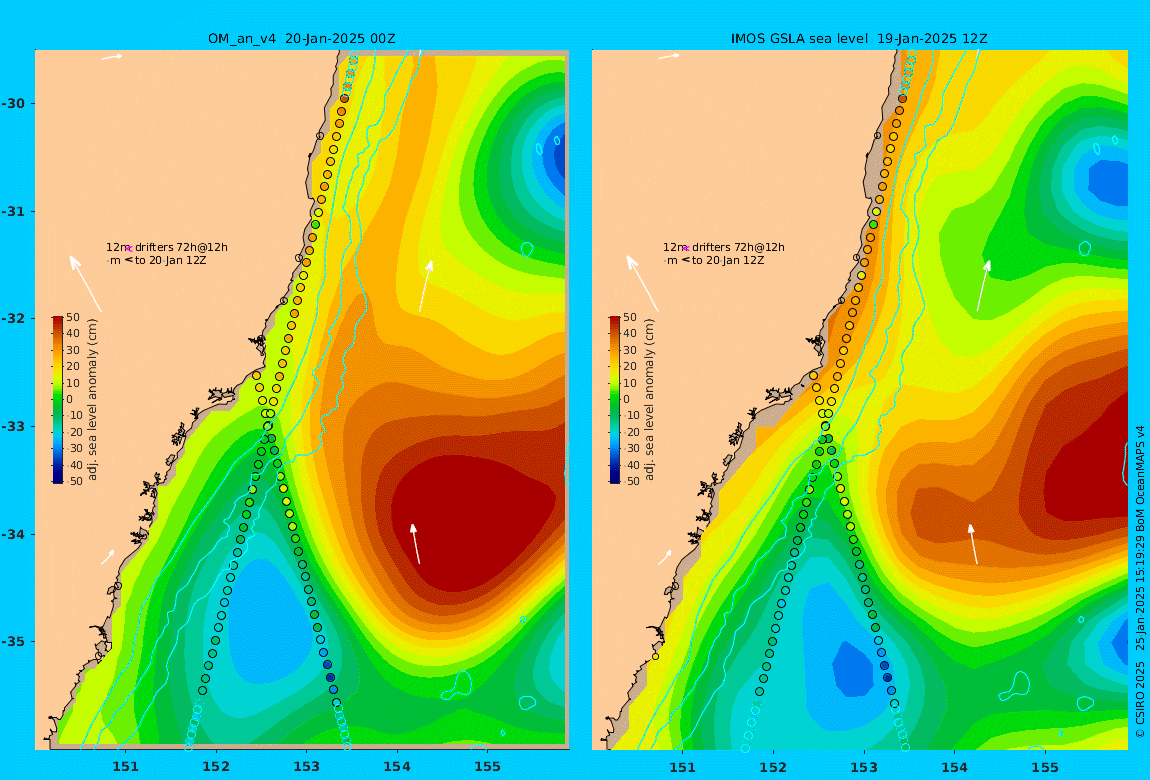This screenshot has width=1150, height=780.
Task: Click the right map title "IMOS GSLA sea level 19-Jan-2025 12Z"
Action: 859,39
